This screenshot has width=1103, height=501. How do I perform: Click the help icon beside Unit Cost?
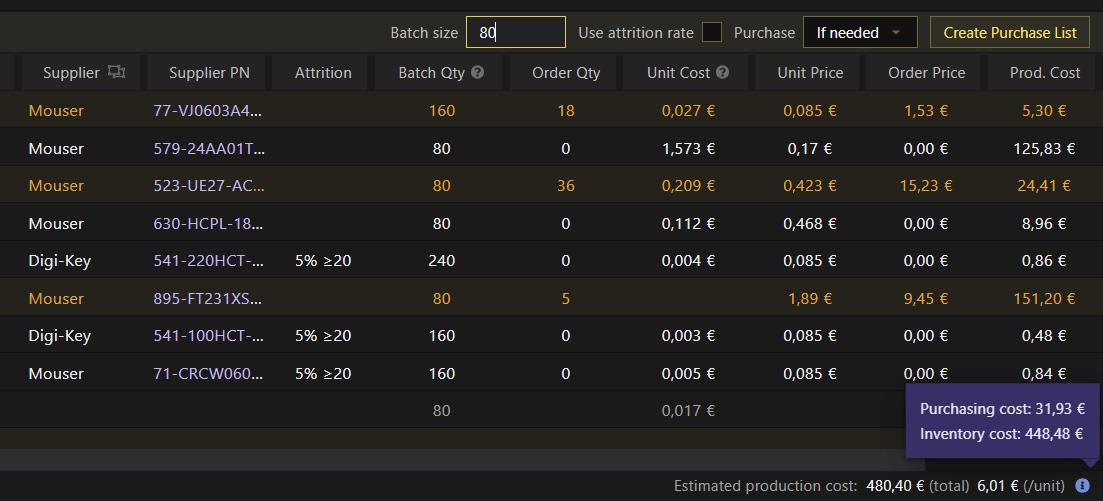coord(722,72)
